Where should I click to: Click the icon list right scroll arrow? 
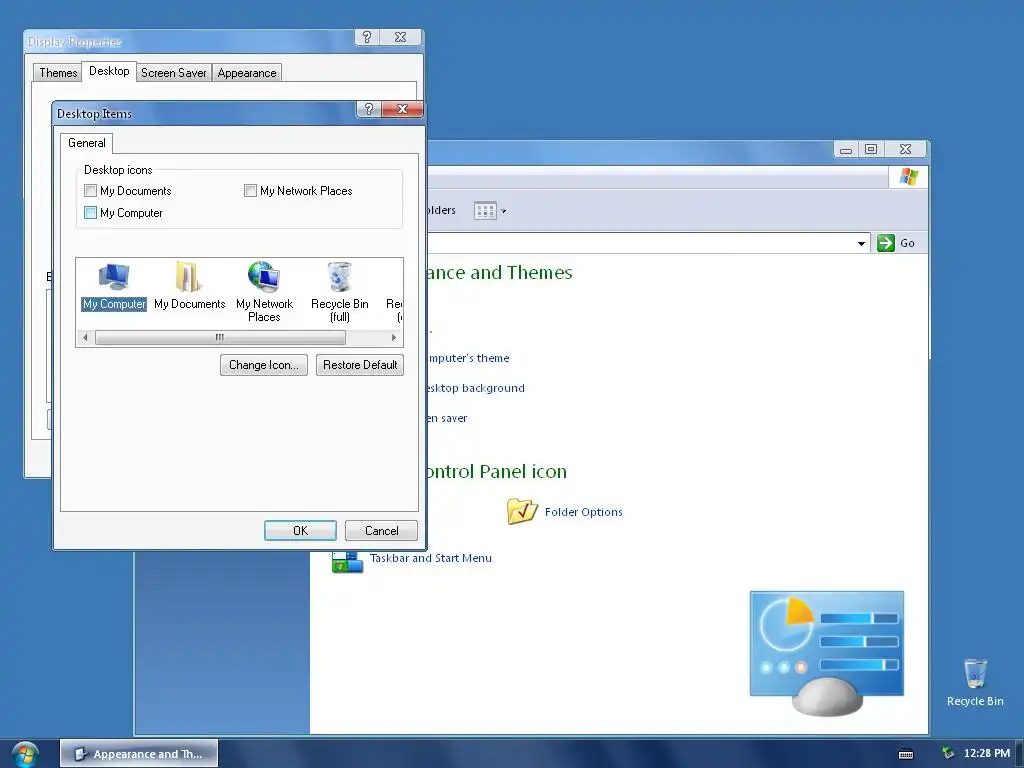pos(394,338)
